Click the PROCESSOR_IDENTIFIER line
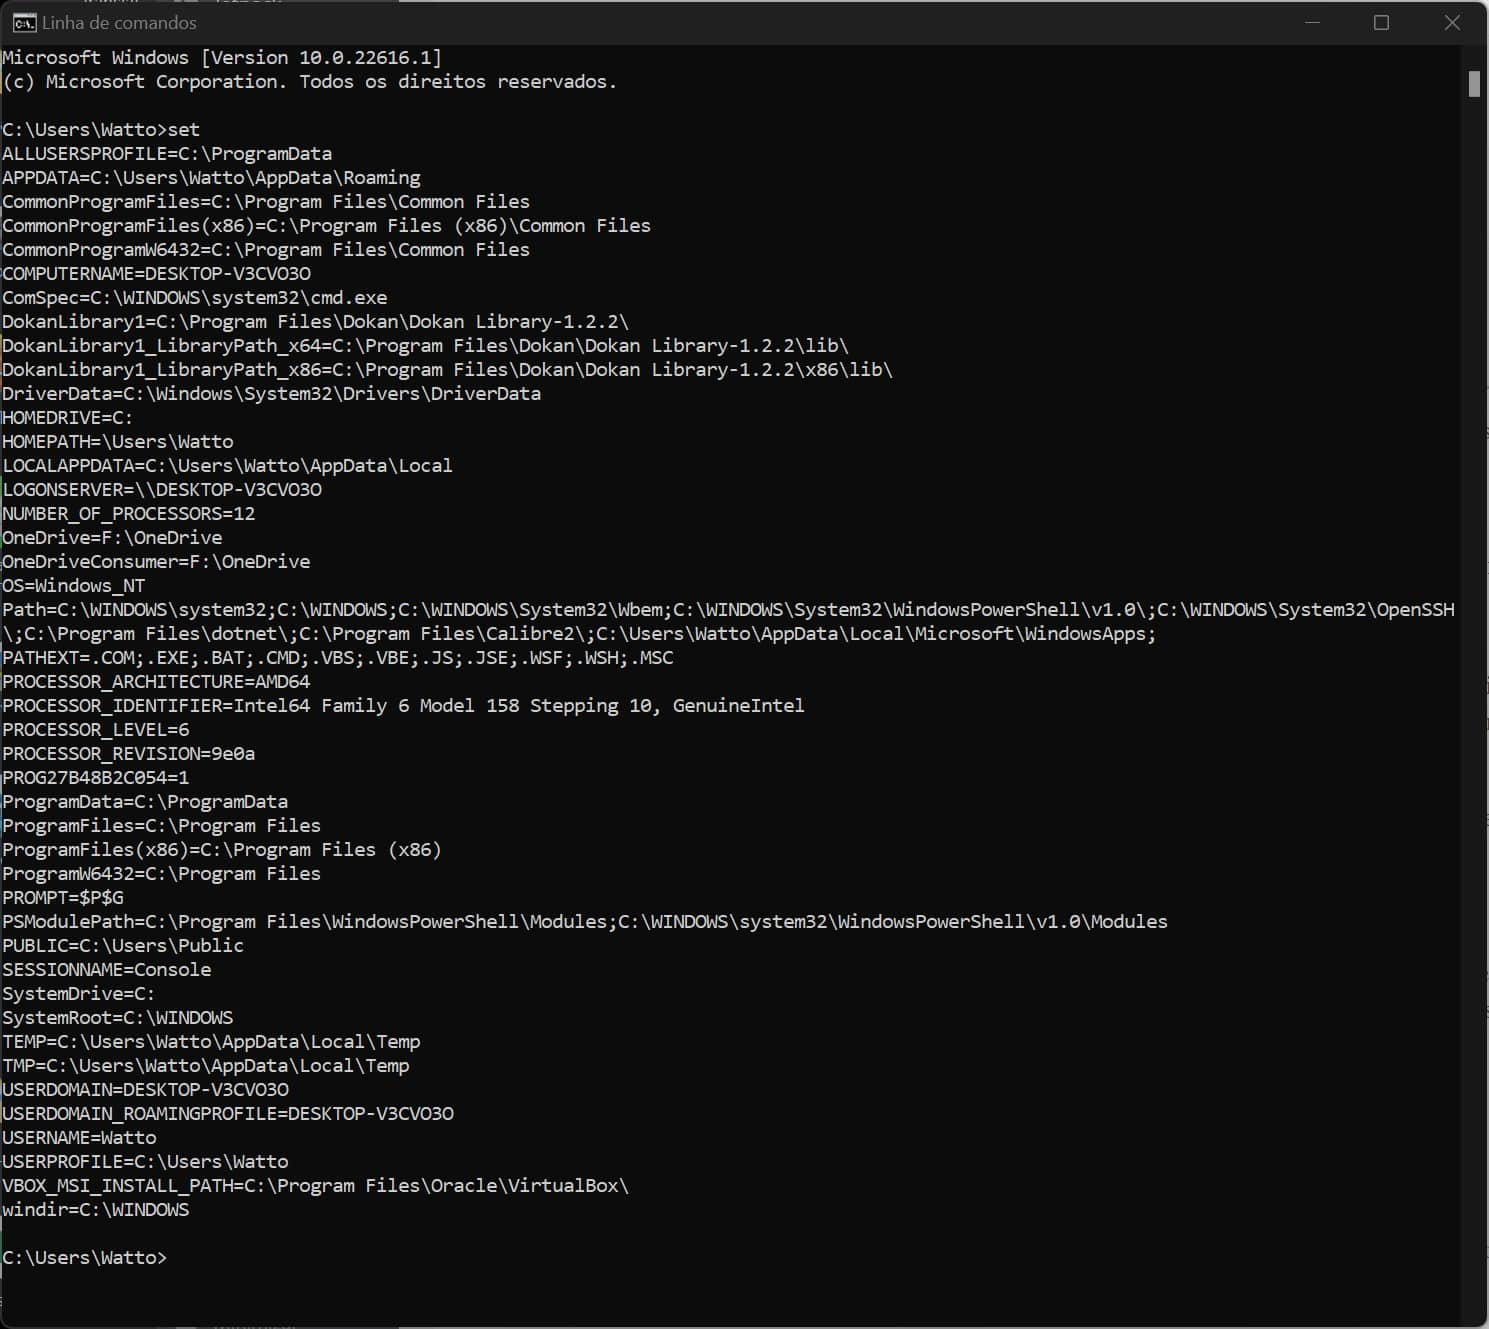The width and height of the screenshot is (1489, 1329). [403, 705]
